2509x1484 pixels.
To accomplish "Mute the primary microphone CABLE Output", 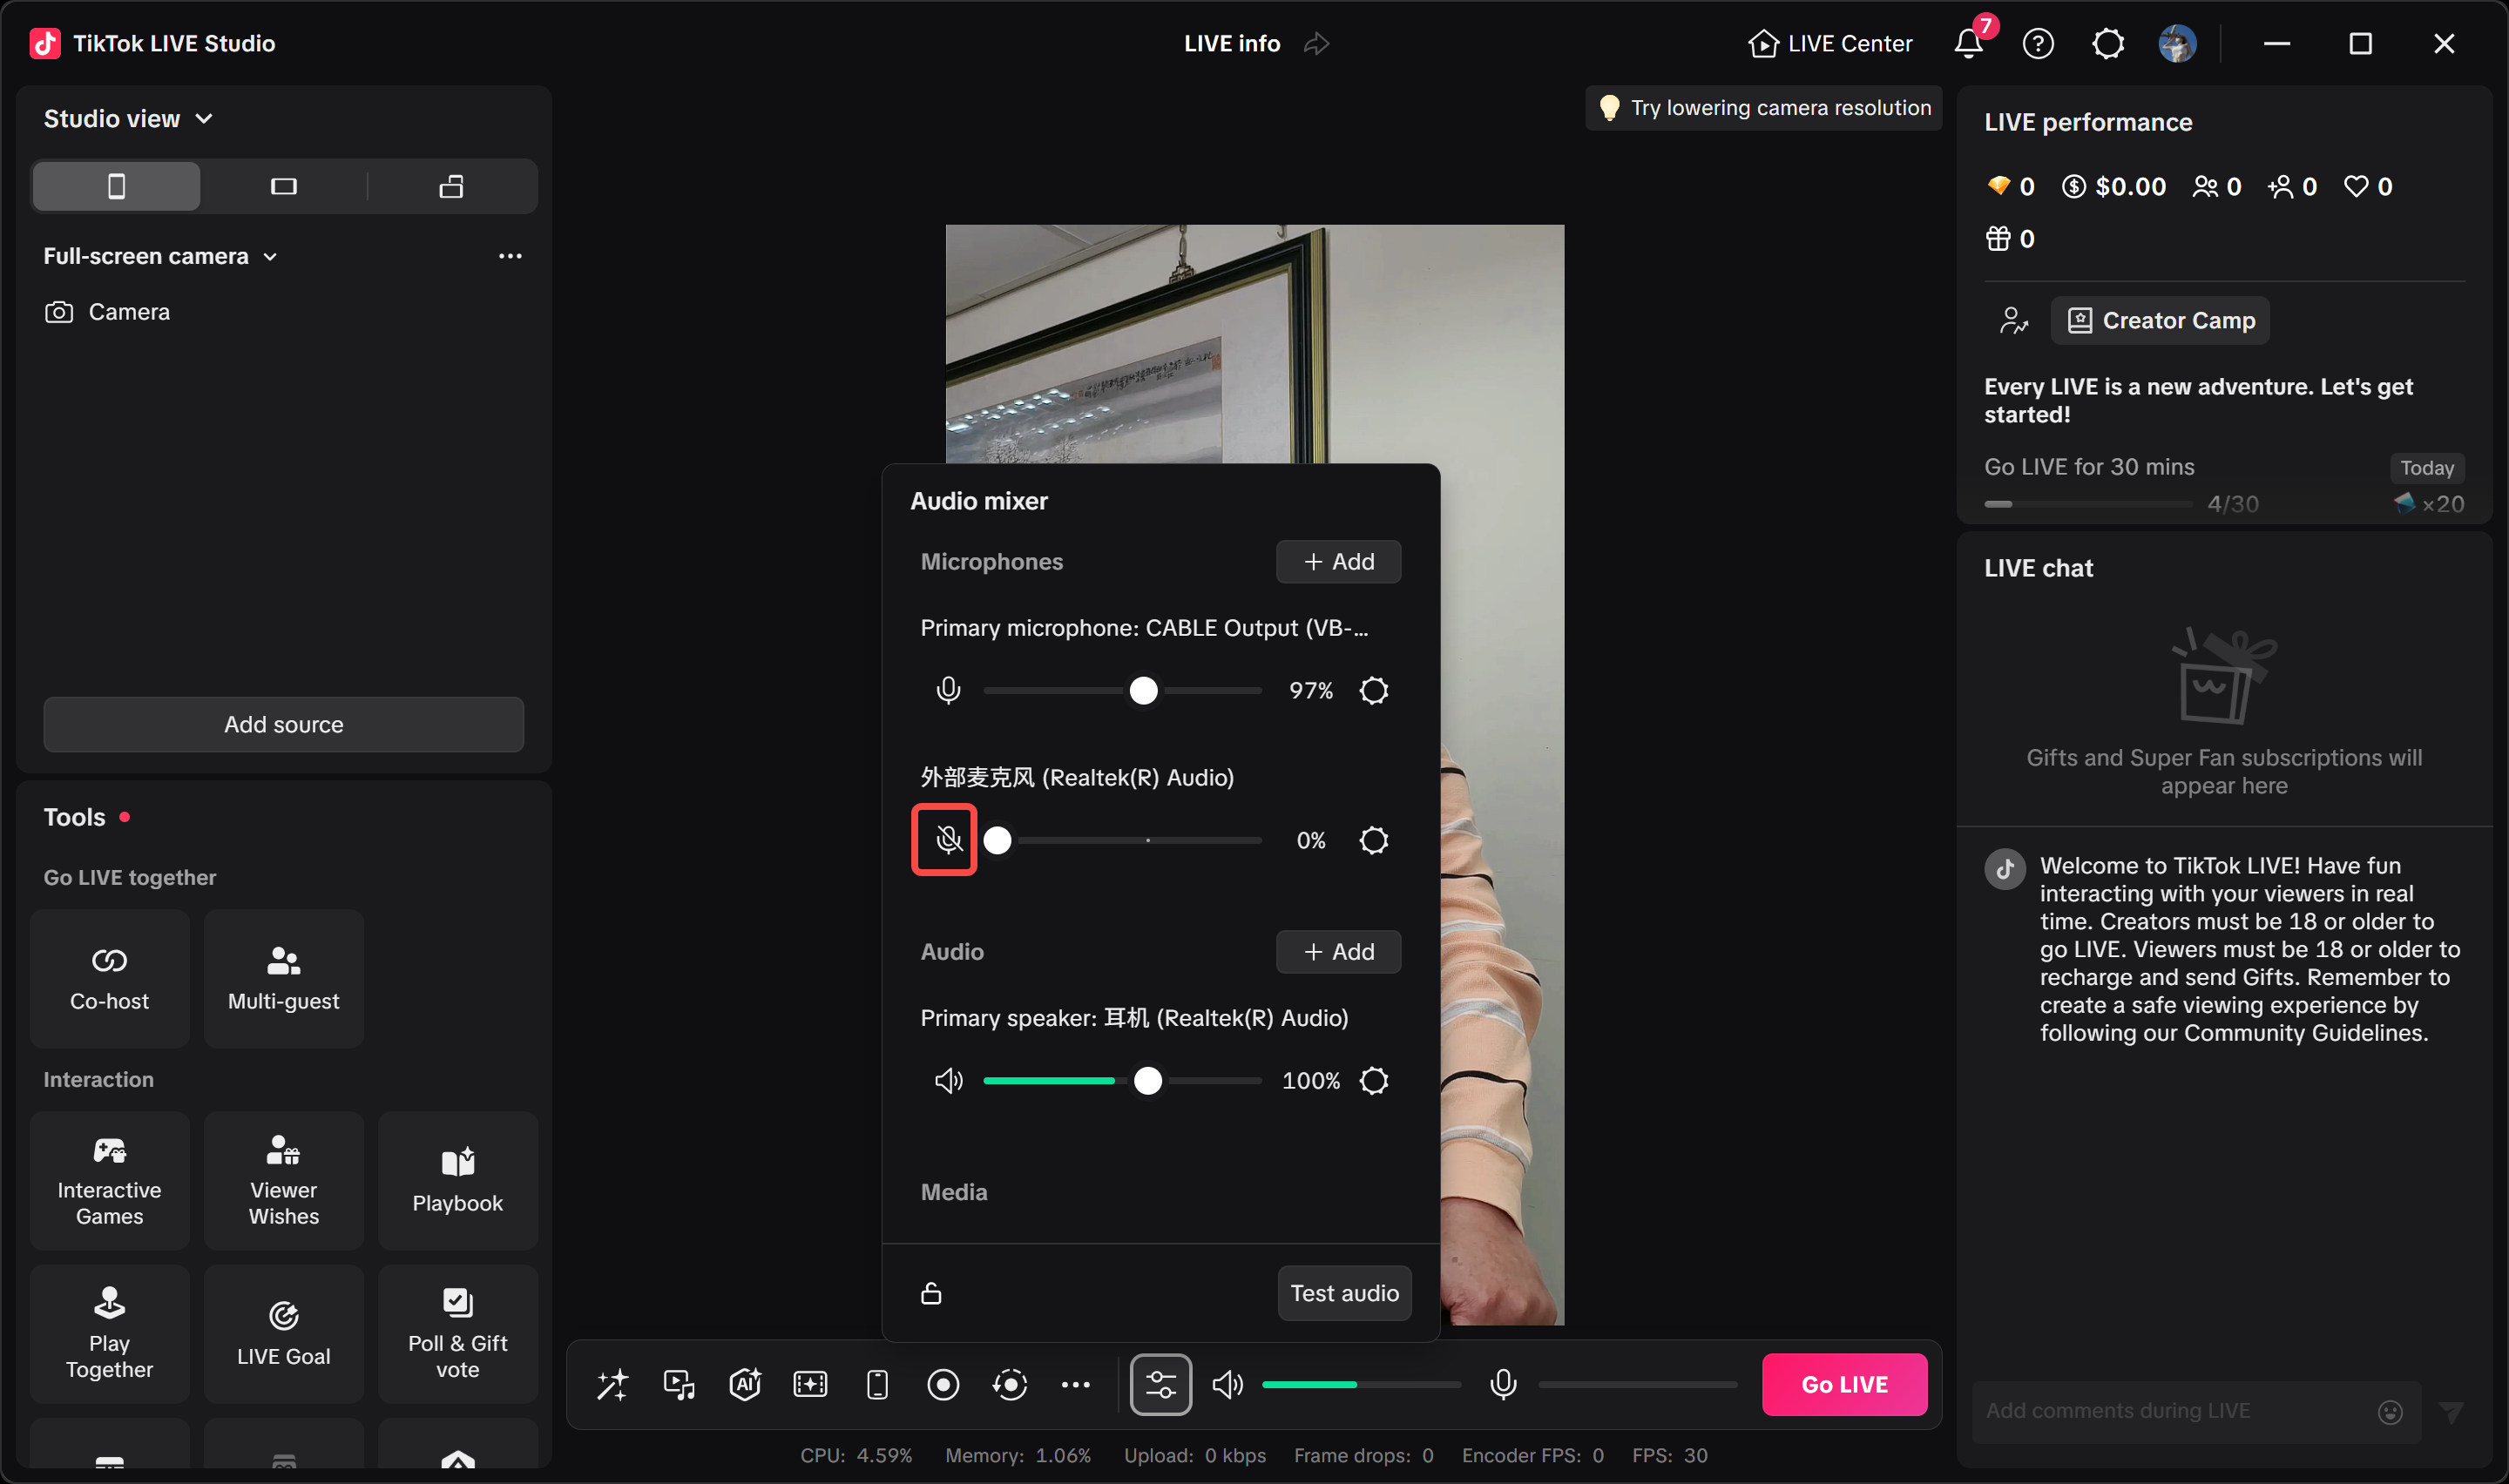I will coord(948,690).
